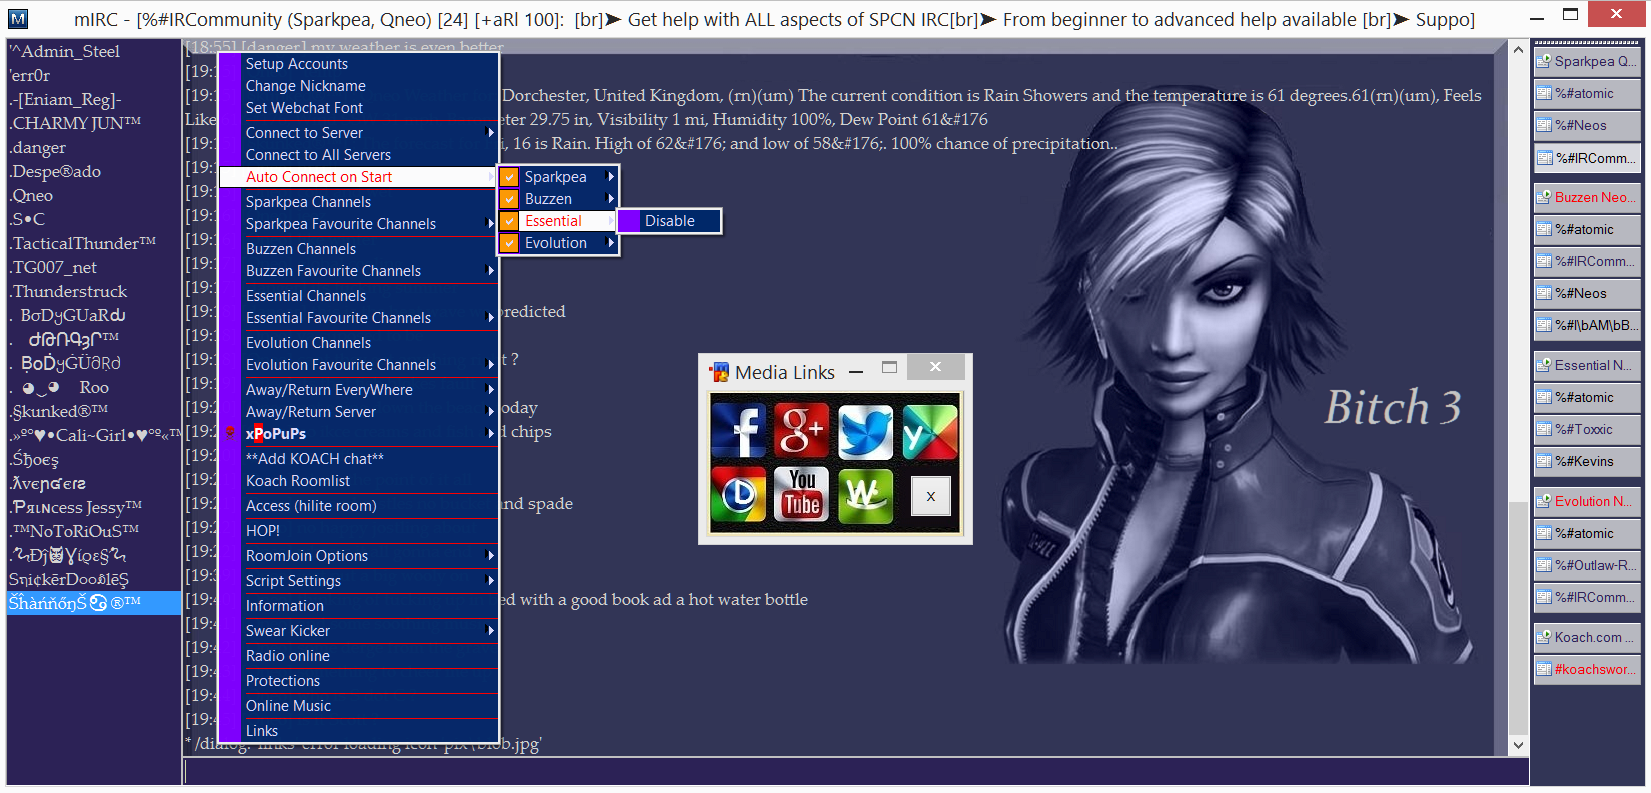The height and width of the screenshot is (793, 1651).
Task: Open the Facebook icon in Media Links
Action: (x=739, y=431)
